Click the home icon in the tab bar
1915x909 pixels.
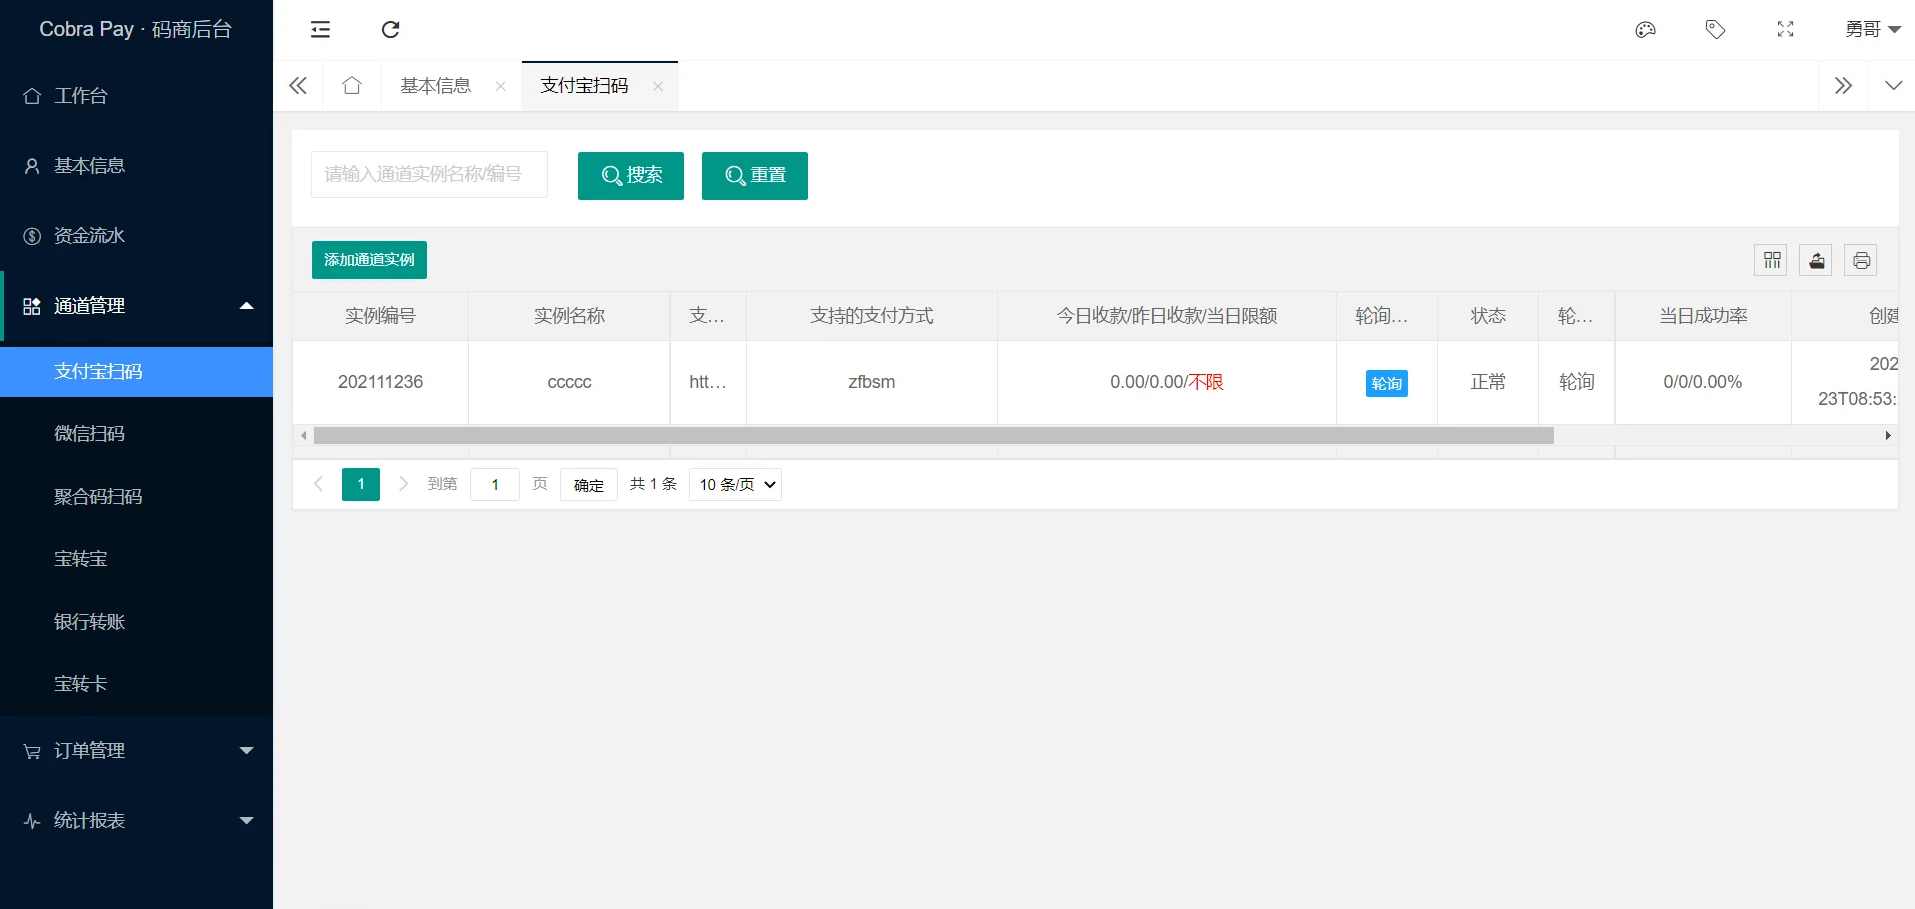pos(351,85)
